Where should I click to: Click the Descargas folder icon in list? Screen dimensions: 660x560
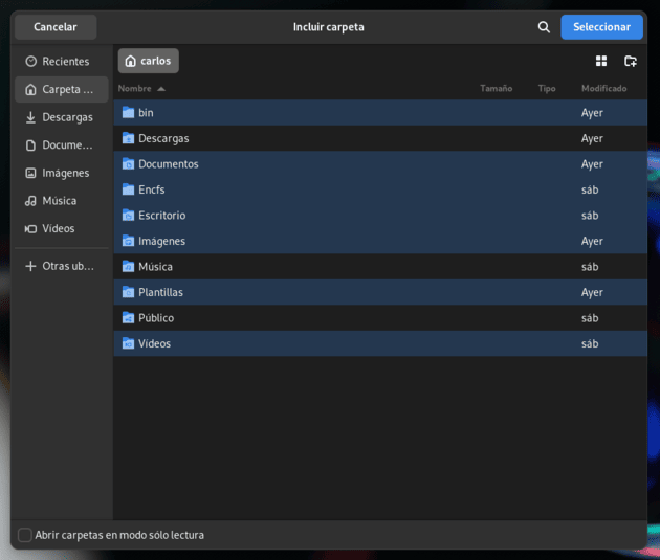coord(128,138)
